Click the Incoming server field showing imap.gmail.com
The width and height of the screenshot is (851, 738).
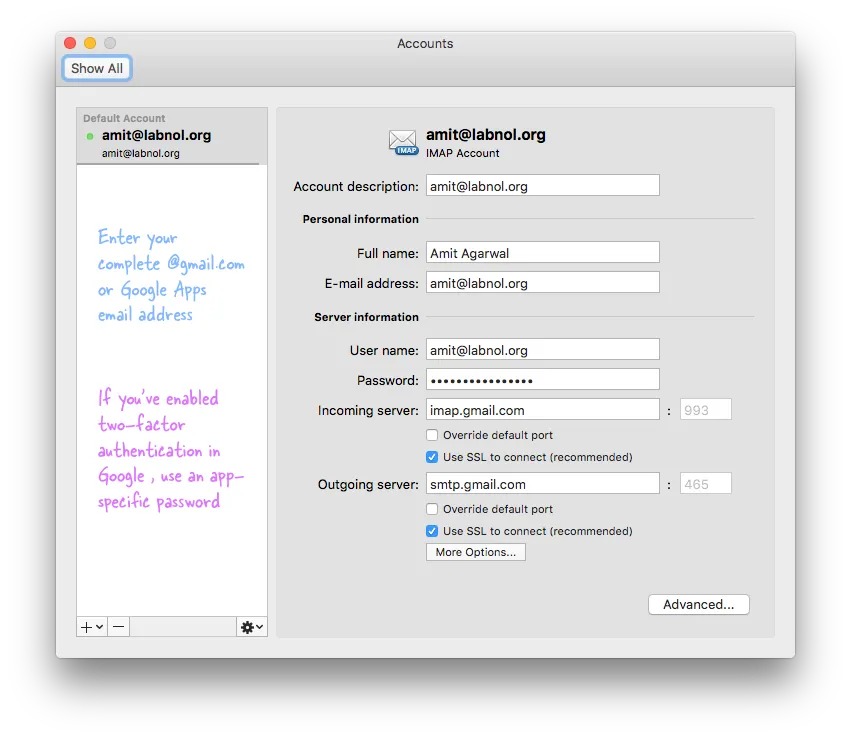pos(542,409)
